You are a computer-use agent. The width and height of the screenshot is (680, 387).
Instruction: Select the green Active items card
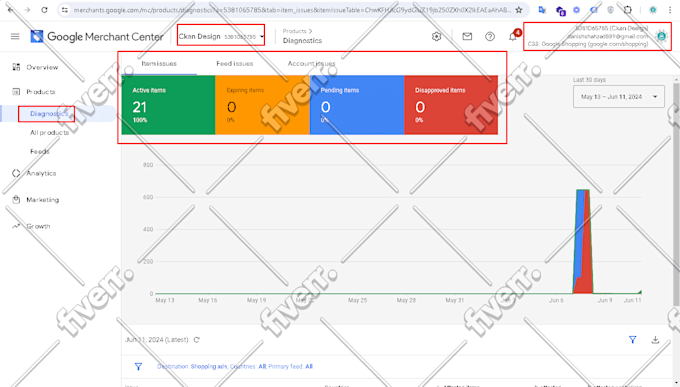(x=168, y=105)
